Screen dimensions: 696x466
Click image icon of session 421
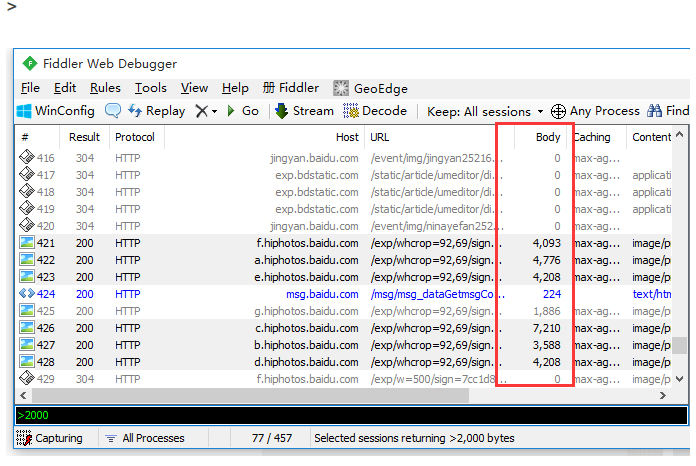[x=27, y=242]
